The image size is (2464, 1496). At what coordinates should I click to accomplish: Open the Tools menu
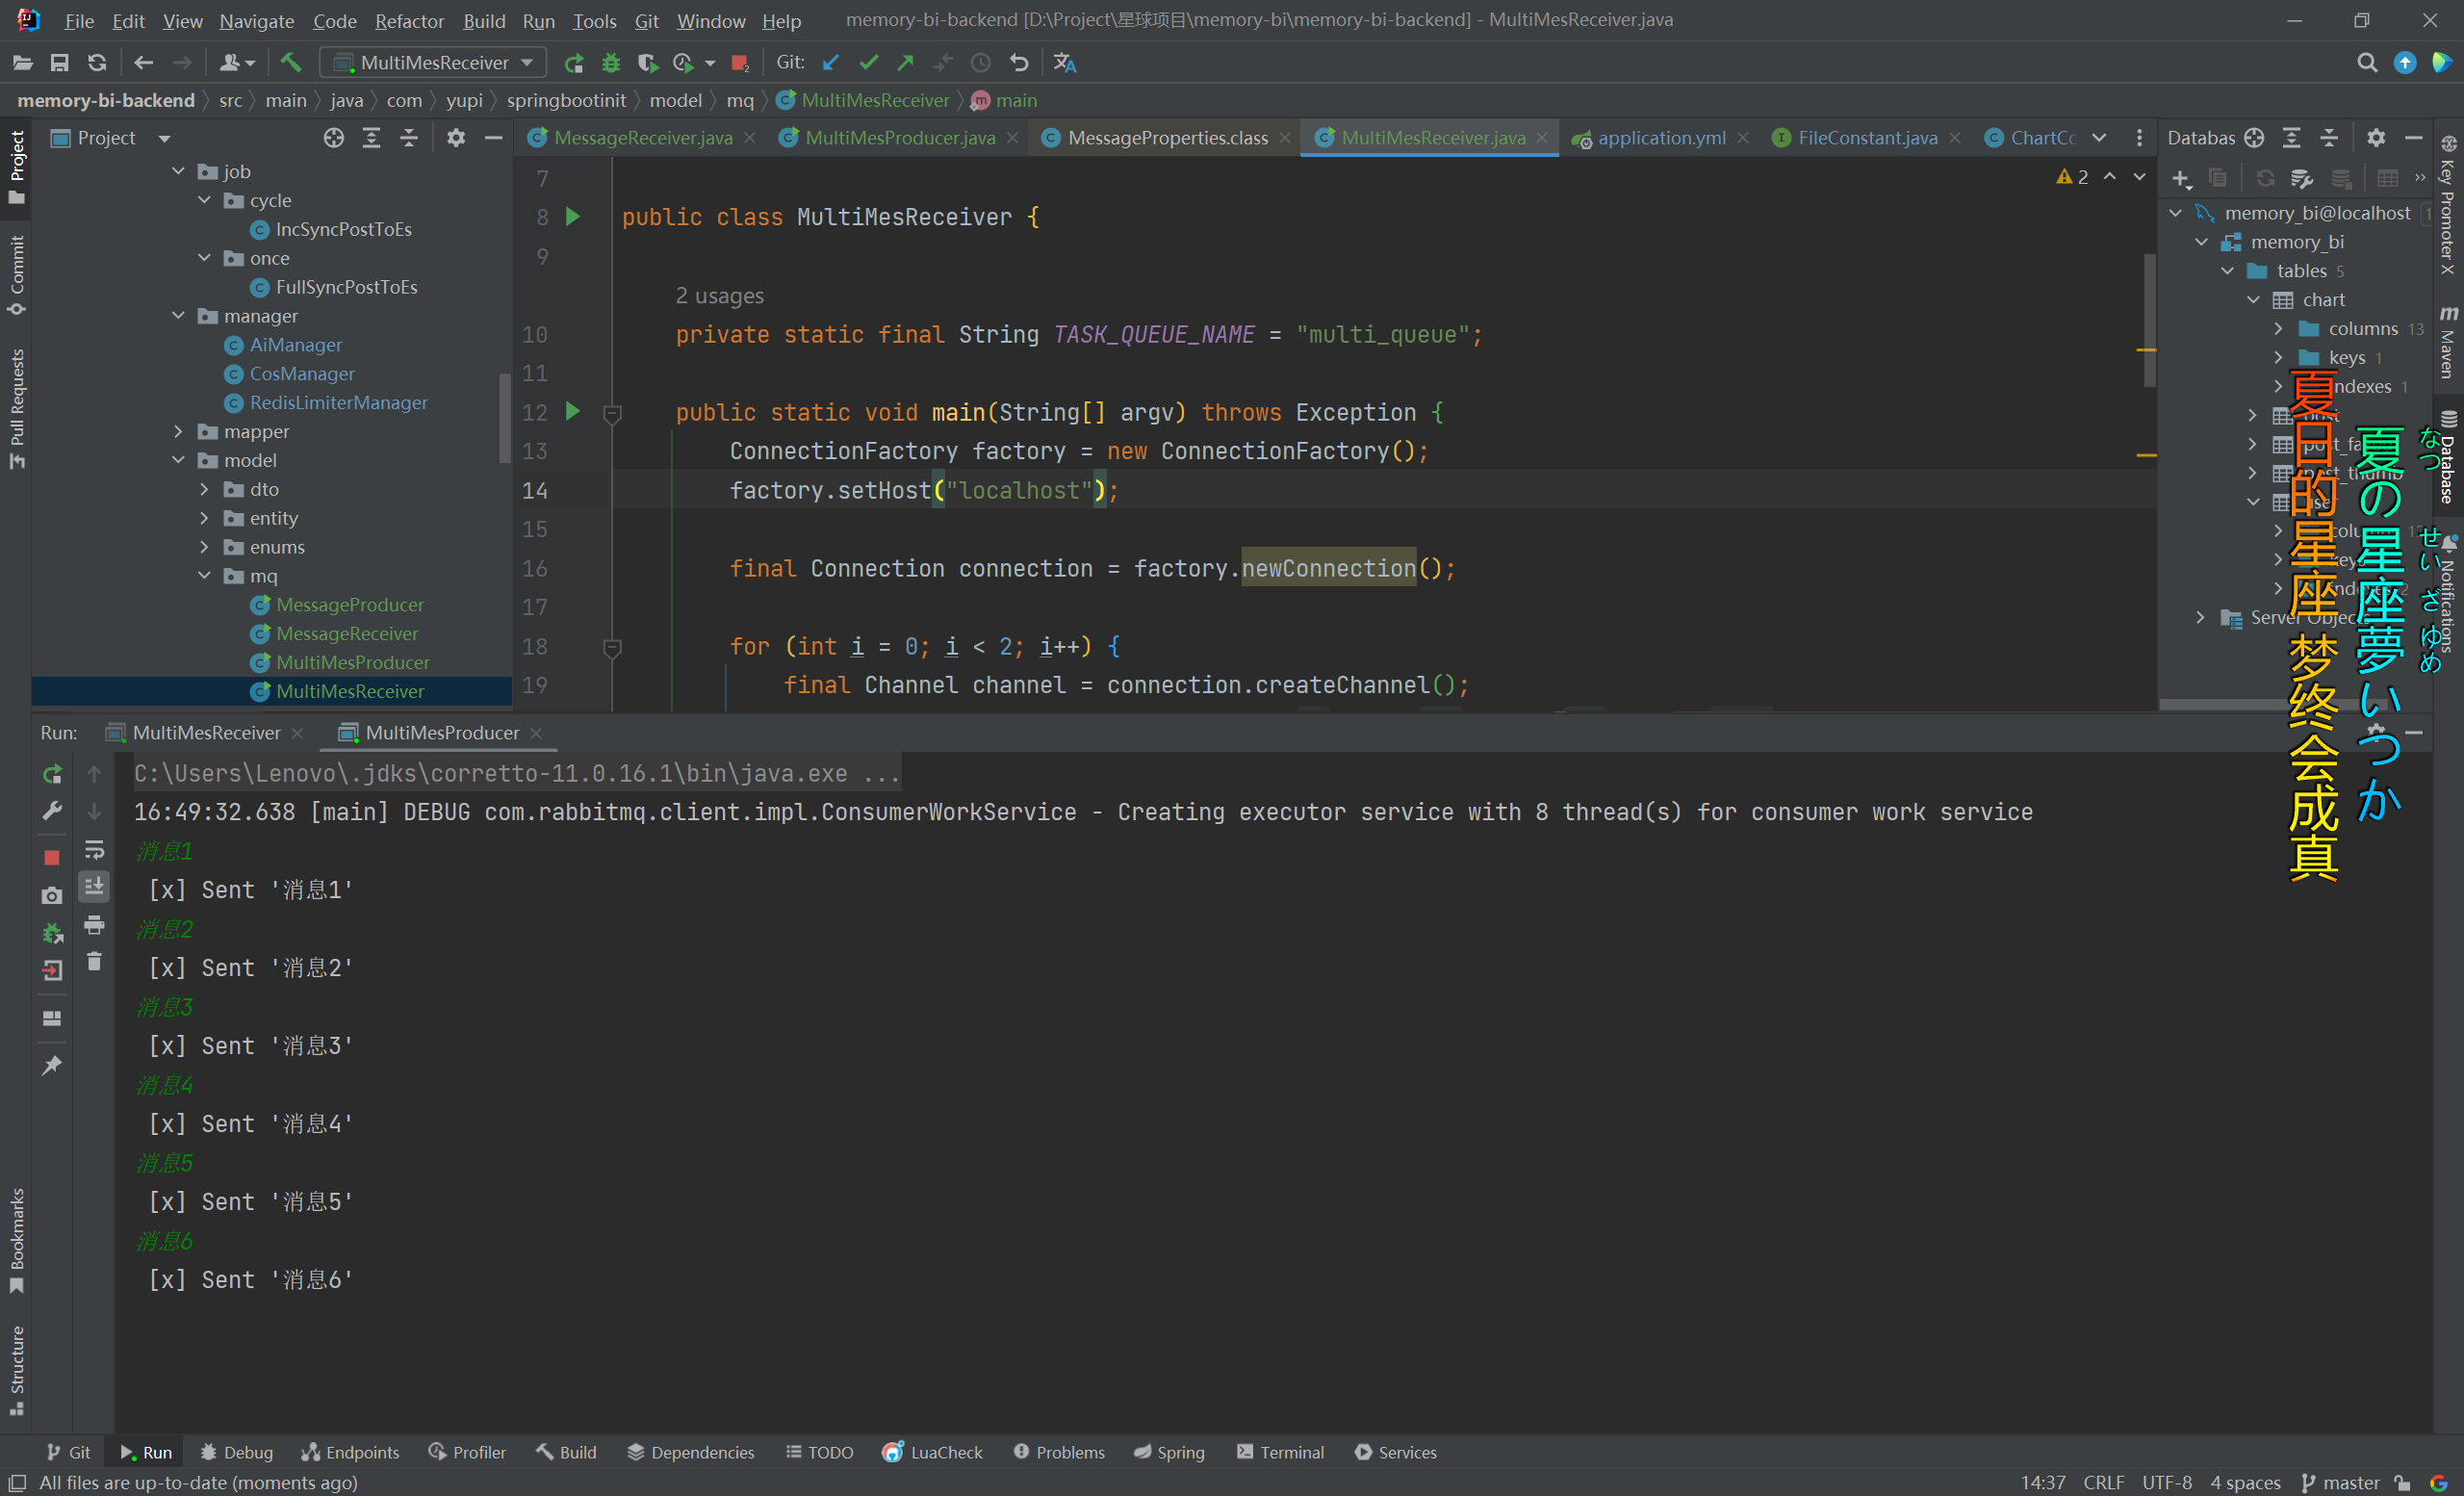594,21
